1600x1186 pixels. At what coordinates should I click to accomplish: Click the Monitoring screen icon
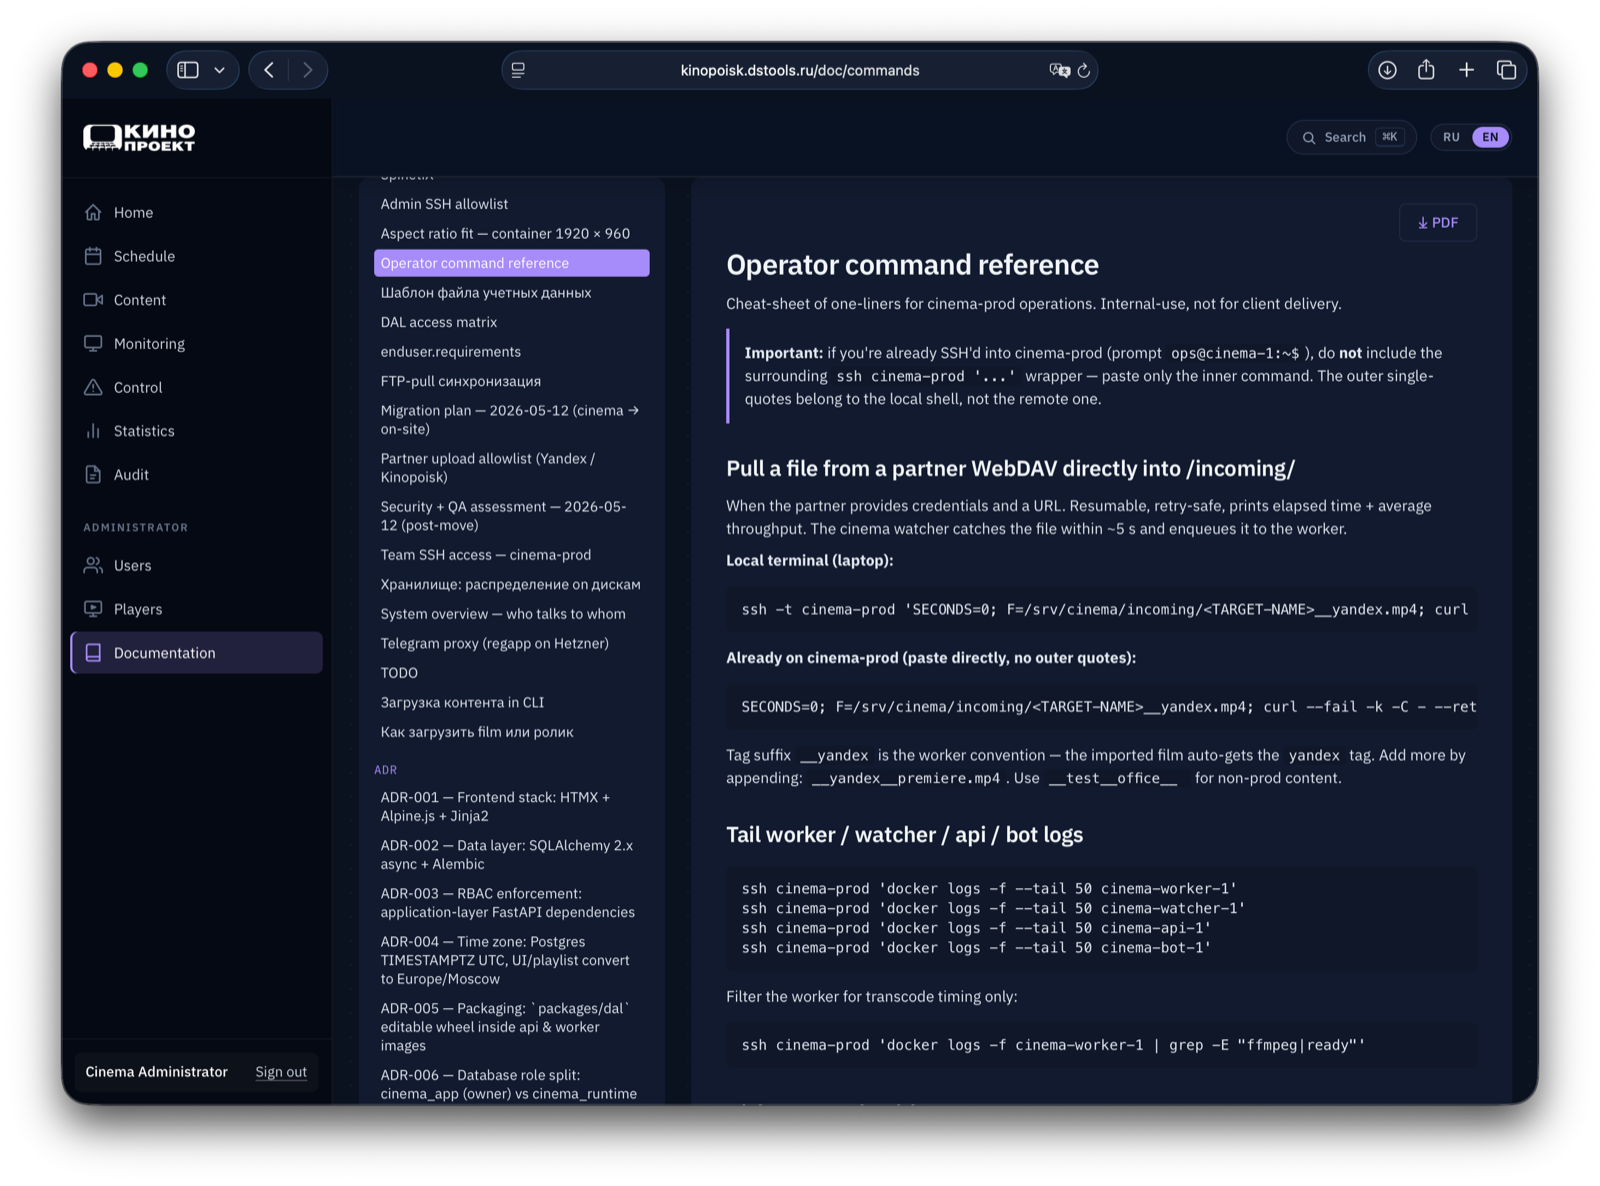pos(93,343)
